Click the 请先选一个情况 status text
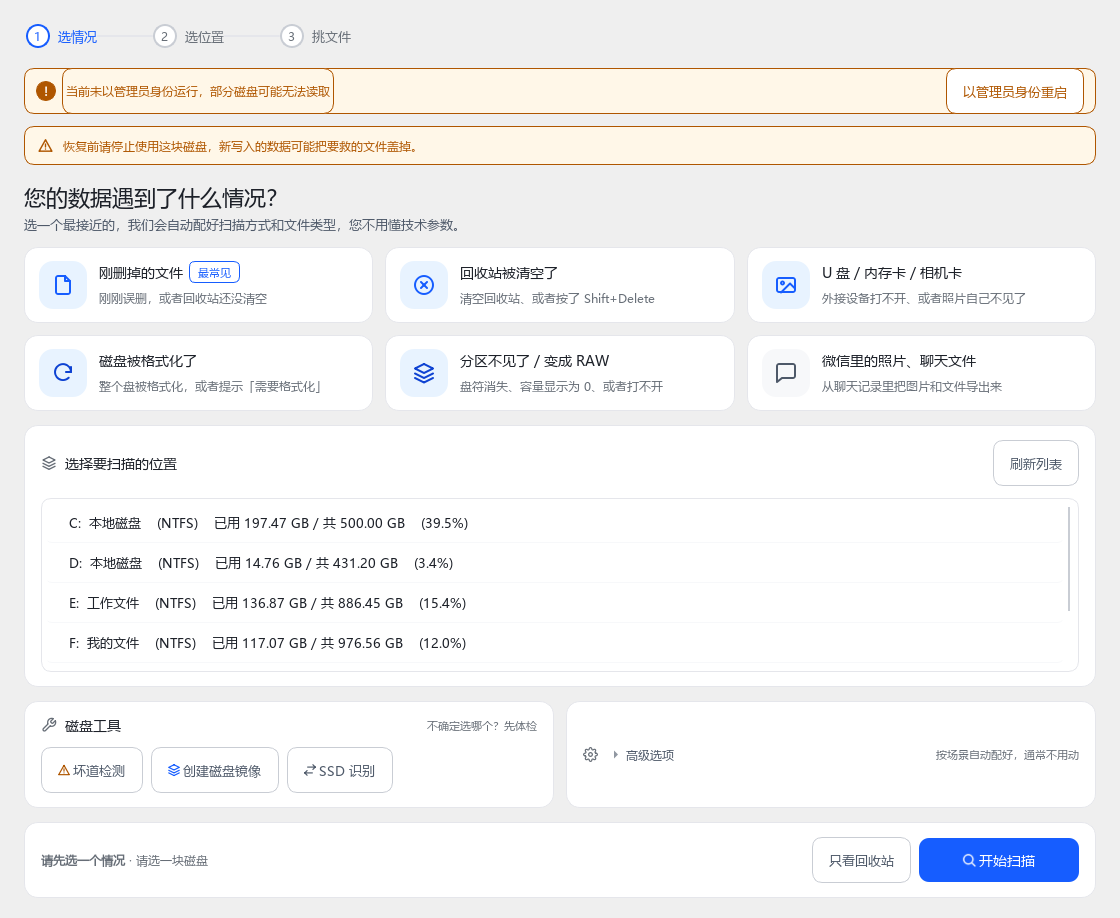Screen dimensions: 1120x918 click(x=83, y=860)
